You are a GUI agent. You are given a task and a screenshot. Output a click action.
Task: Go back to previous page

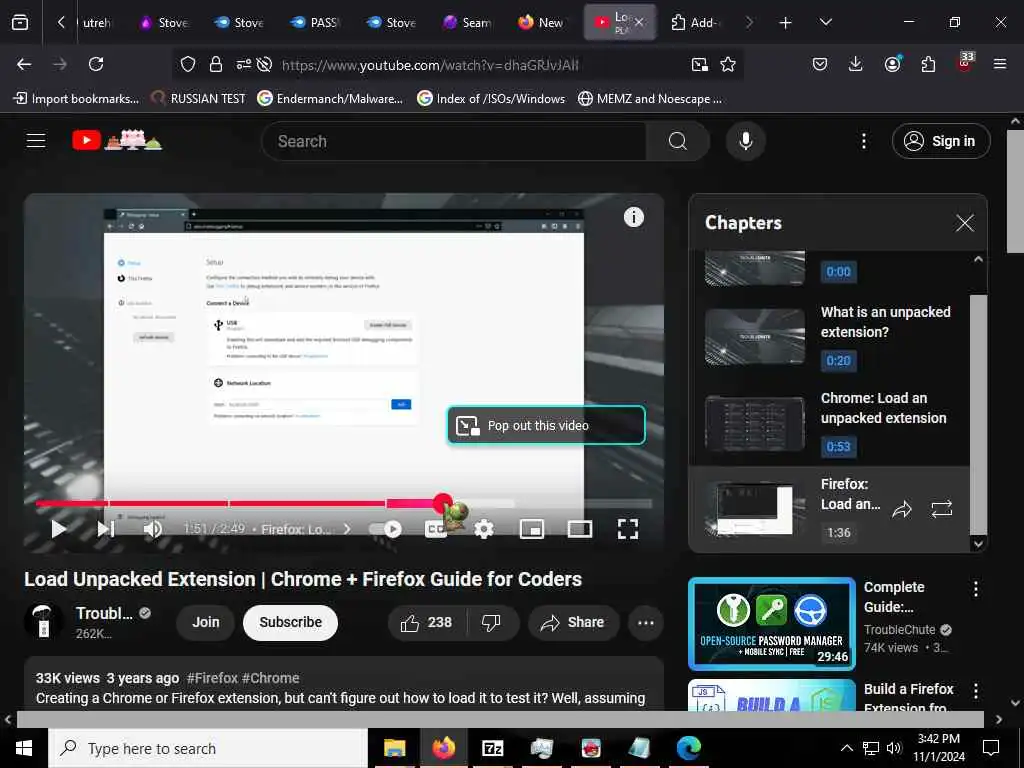tap(24, 64)
